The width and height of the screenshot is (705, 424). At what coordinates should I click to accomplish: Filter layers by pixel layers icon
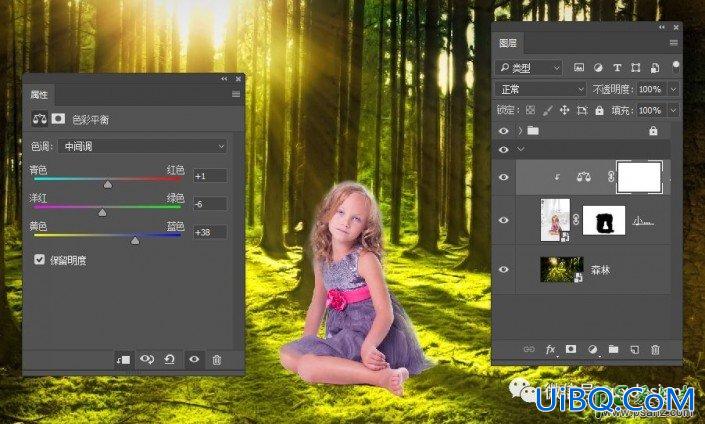[579, 68]
